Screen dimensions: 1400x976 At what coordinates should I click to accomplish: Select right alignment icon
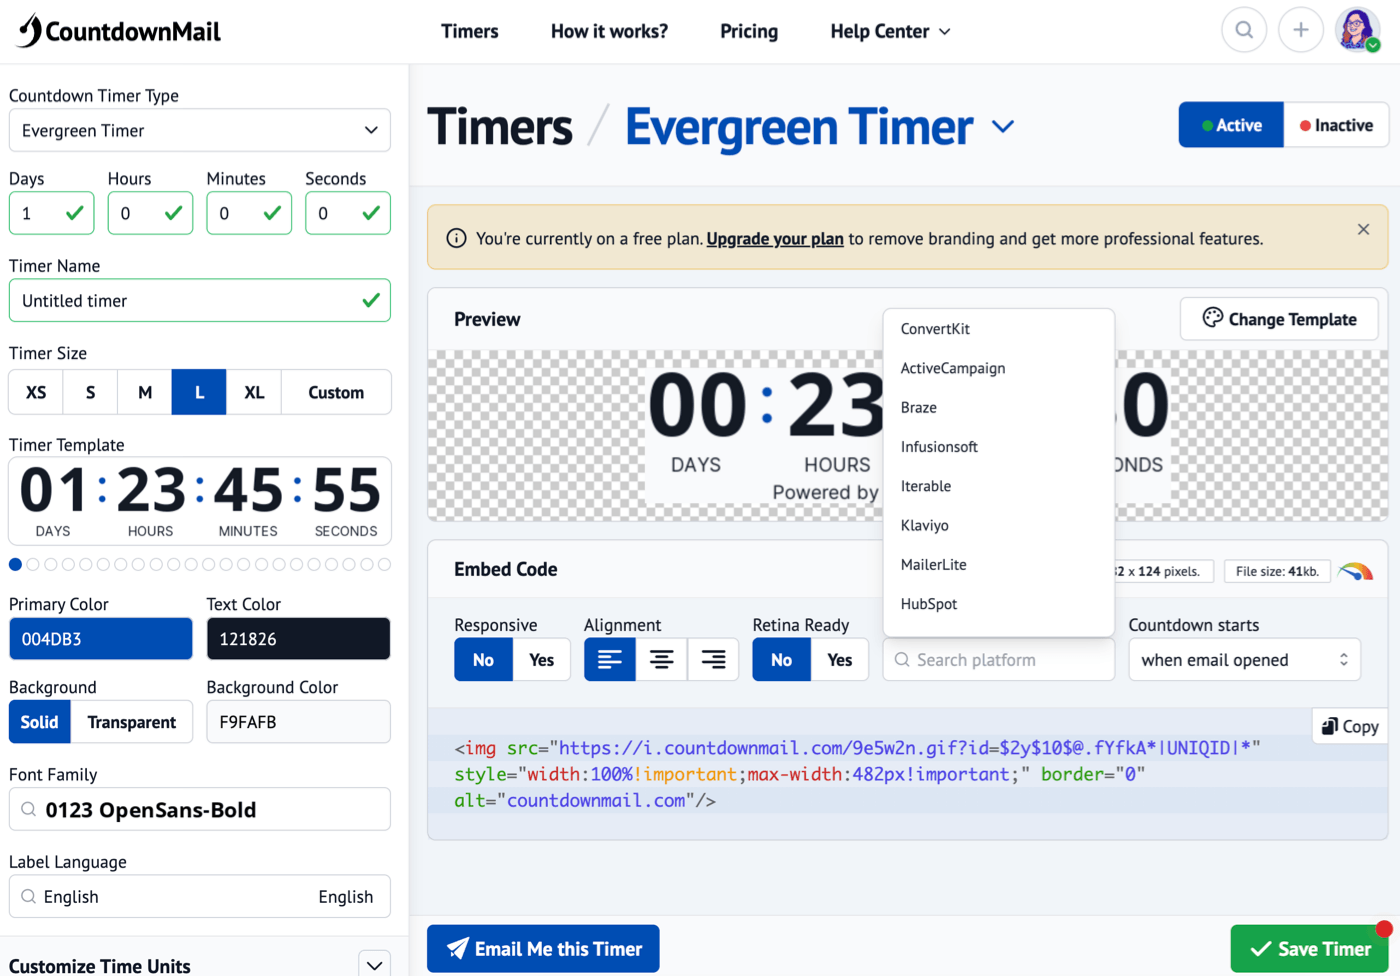coord(713,660)
